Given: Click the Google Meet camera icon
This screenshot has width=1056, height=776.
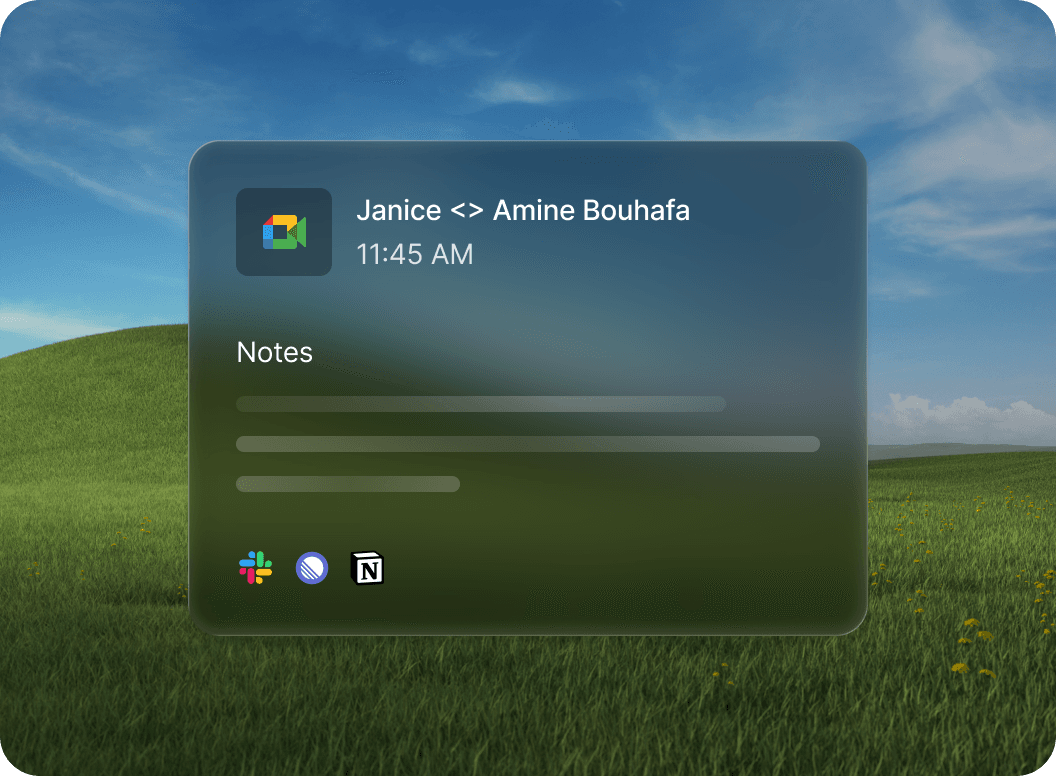Looking at the screenshot, I should pyautogui.click(x=284, y=232).
